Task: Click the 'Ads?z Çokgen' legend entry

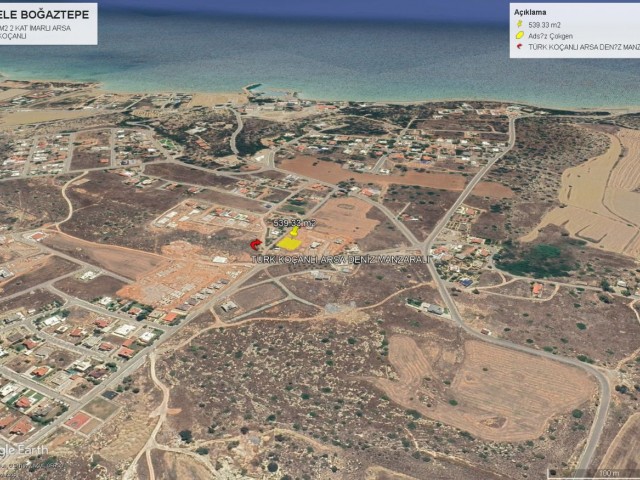Action: point(550,36)
